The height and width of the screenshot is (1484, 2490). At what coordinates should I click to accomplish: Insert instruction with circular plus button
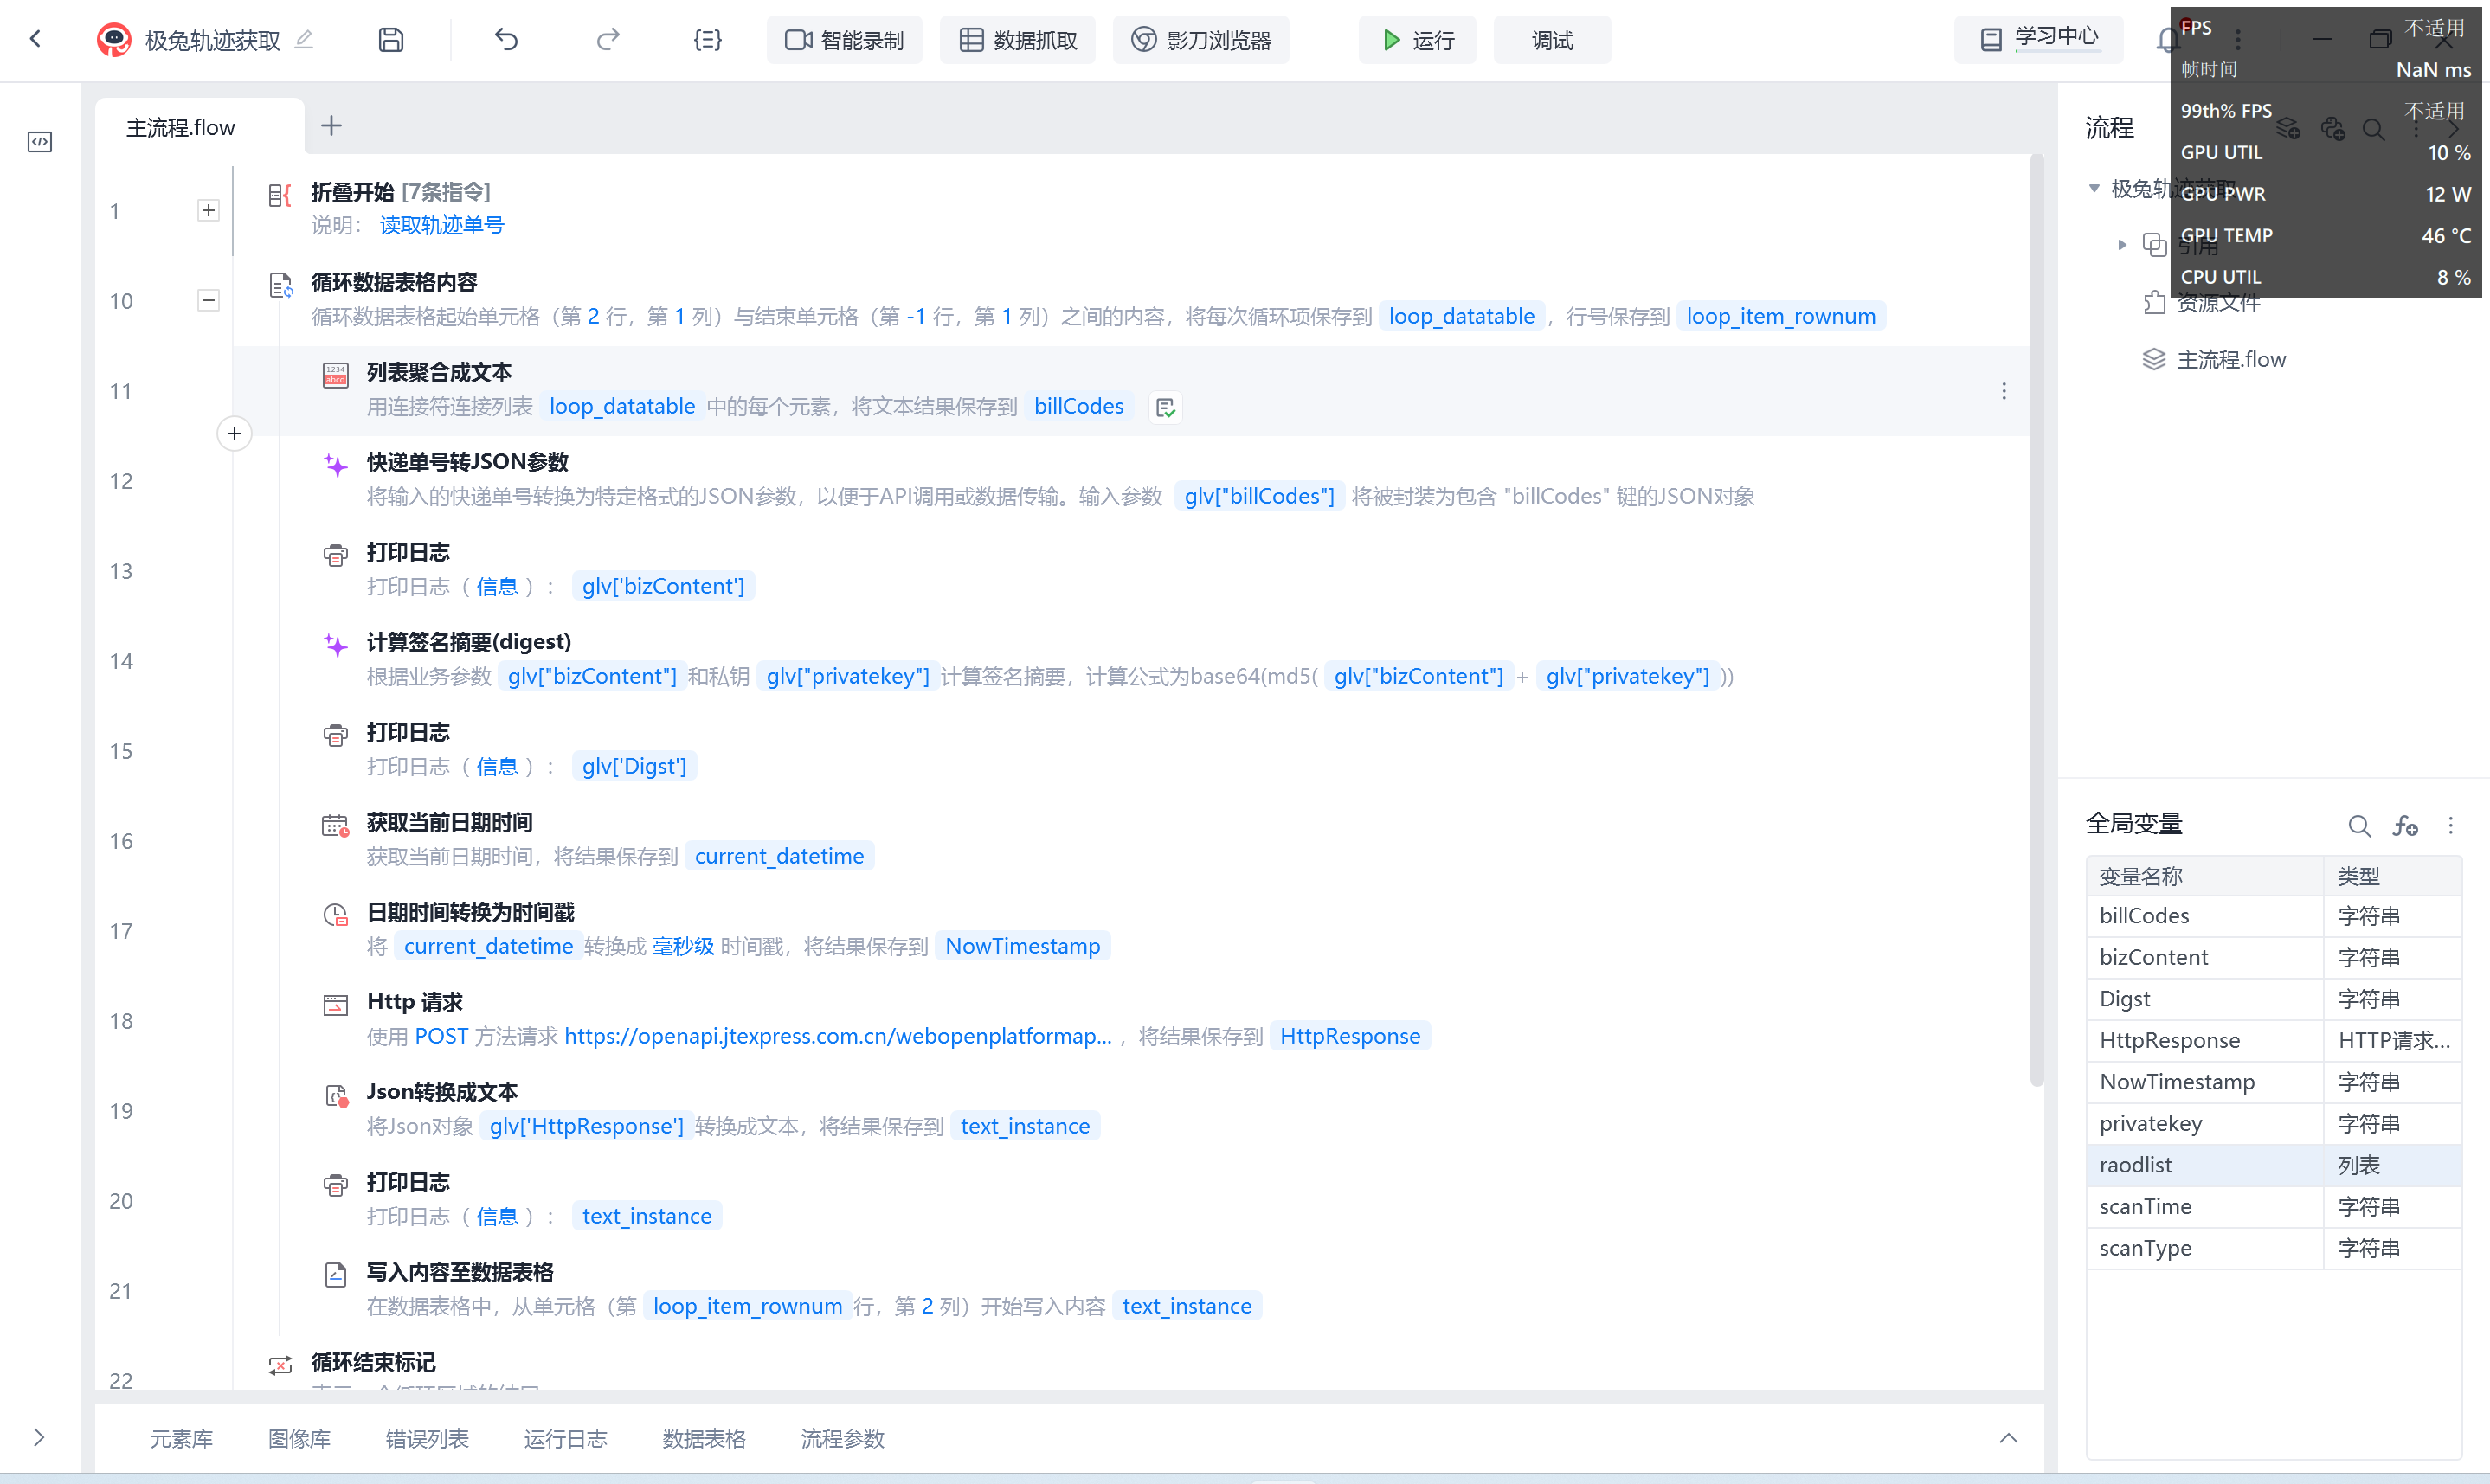[234, 433]
